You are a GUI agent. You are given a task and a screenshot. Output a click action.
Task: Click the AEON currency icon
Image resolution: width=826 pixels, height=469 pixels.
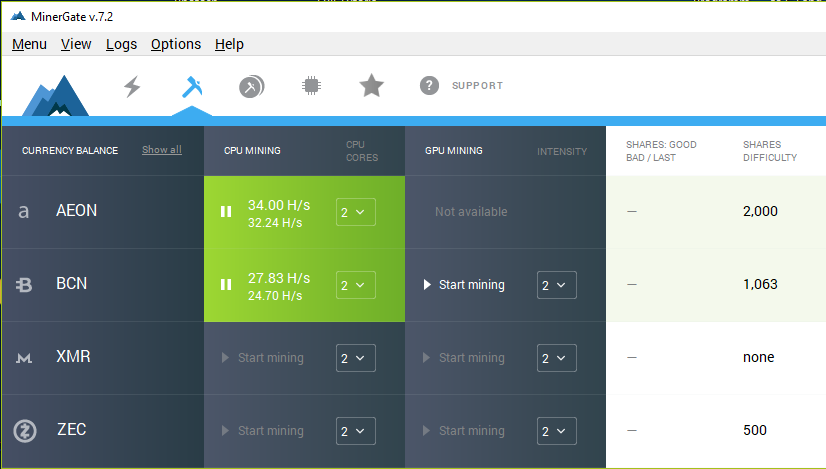(23, 212)
